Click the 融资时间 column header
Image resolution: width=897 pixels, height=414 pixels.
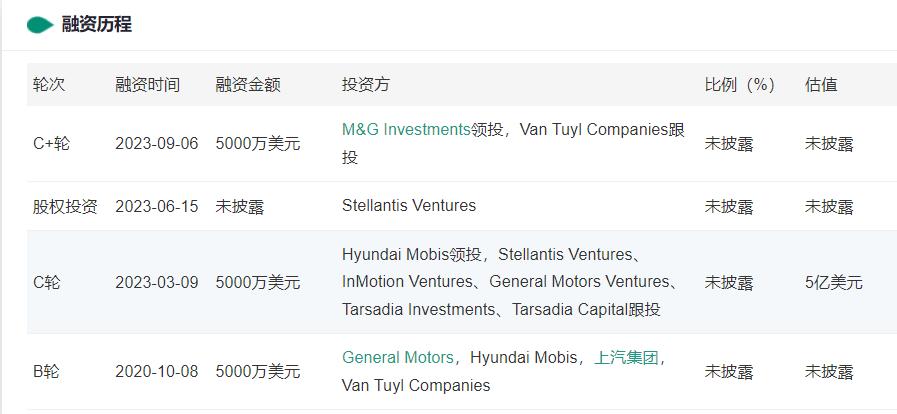(147, 85)
